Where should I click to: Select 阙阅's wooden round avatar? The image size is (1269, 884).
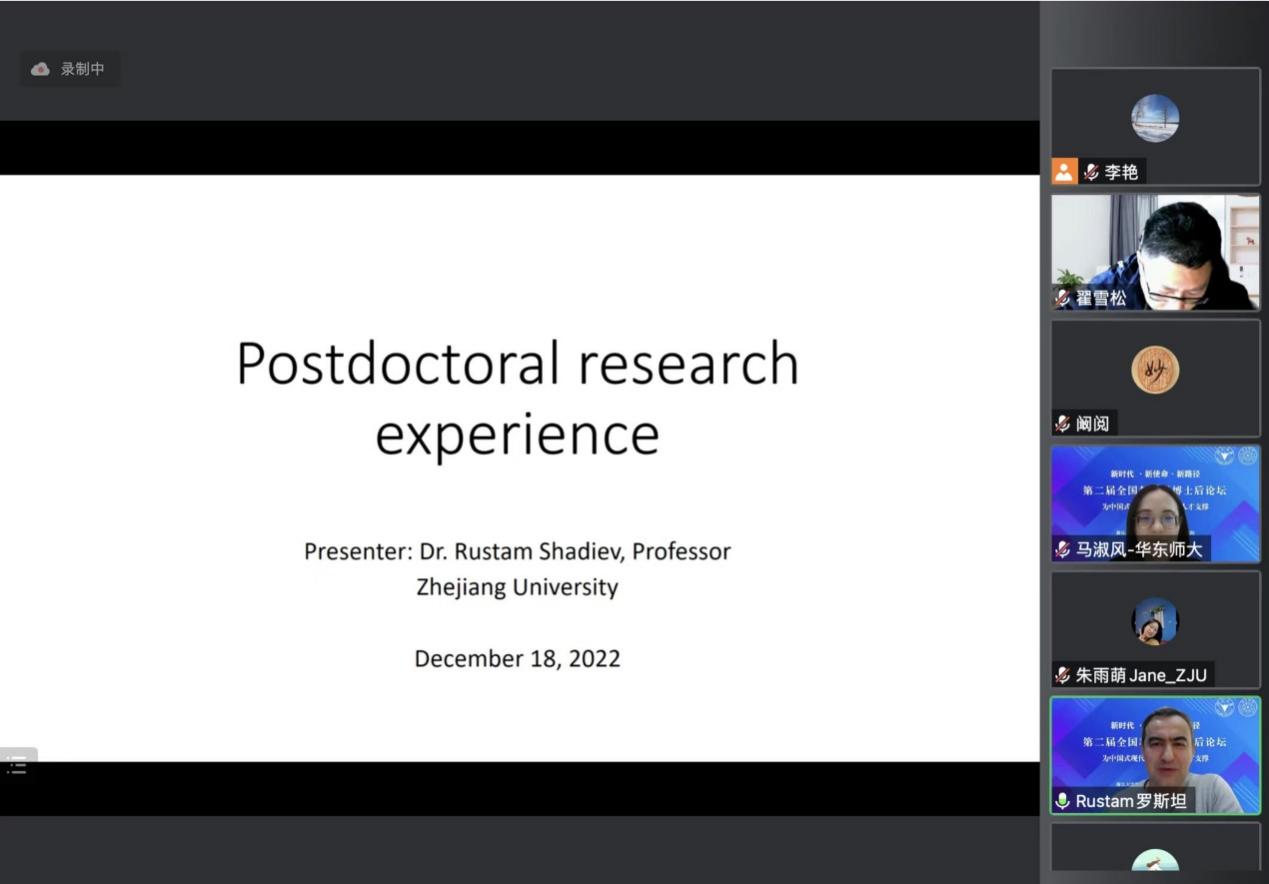[1155, 370]
